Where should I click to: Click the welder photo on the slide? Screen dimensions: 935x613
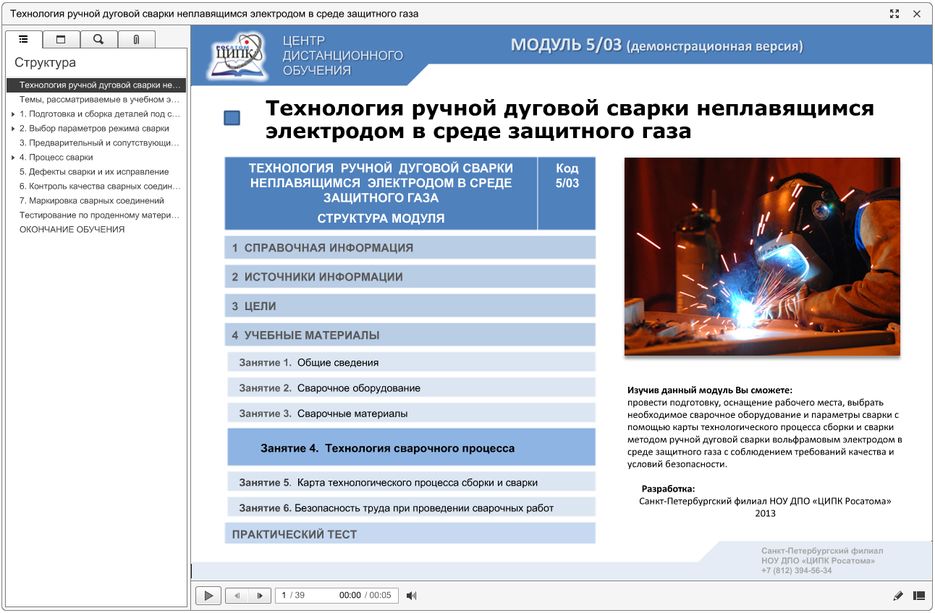pyautogui.click(x=762, y=257)
